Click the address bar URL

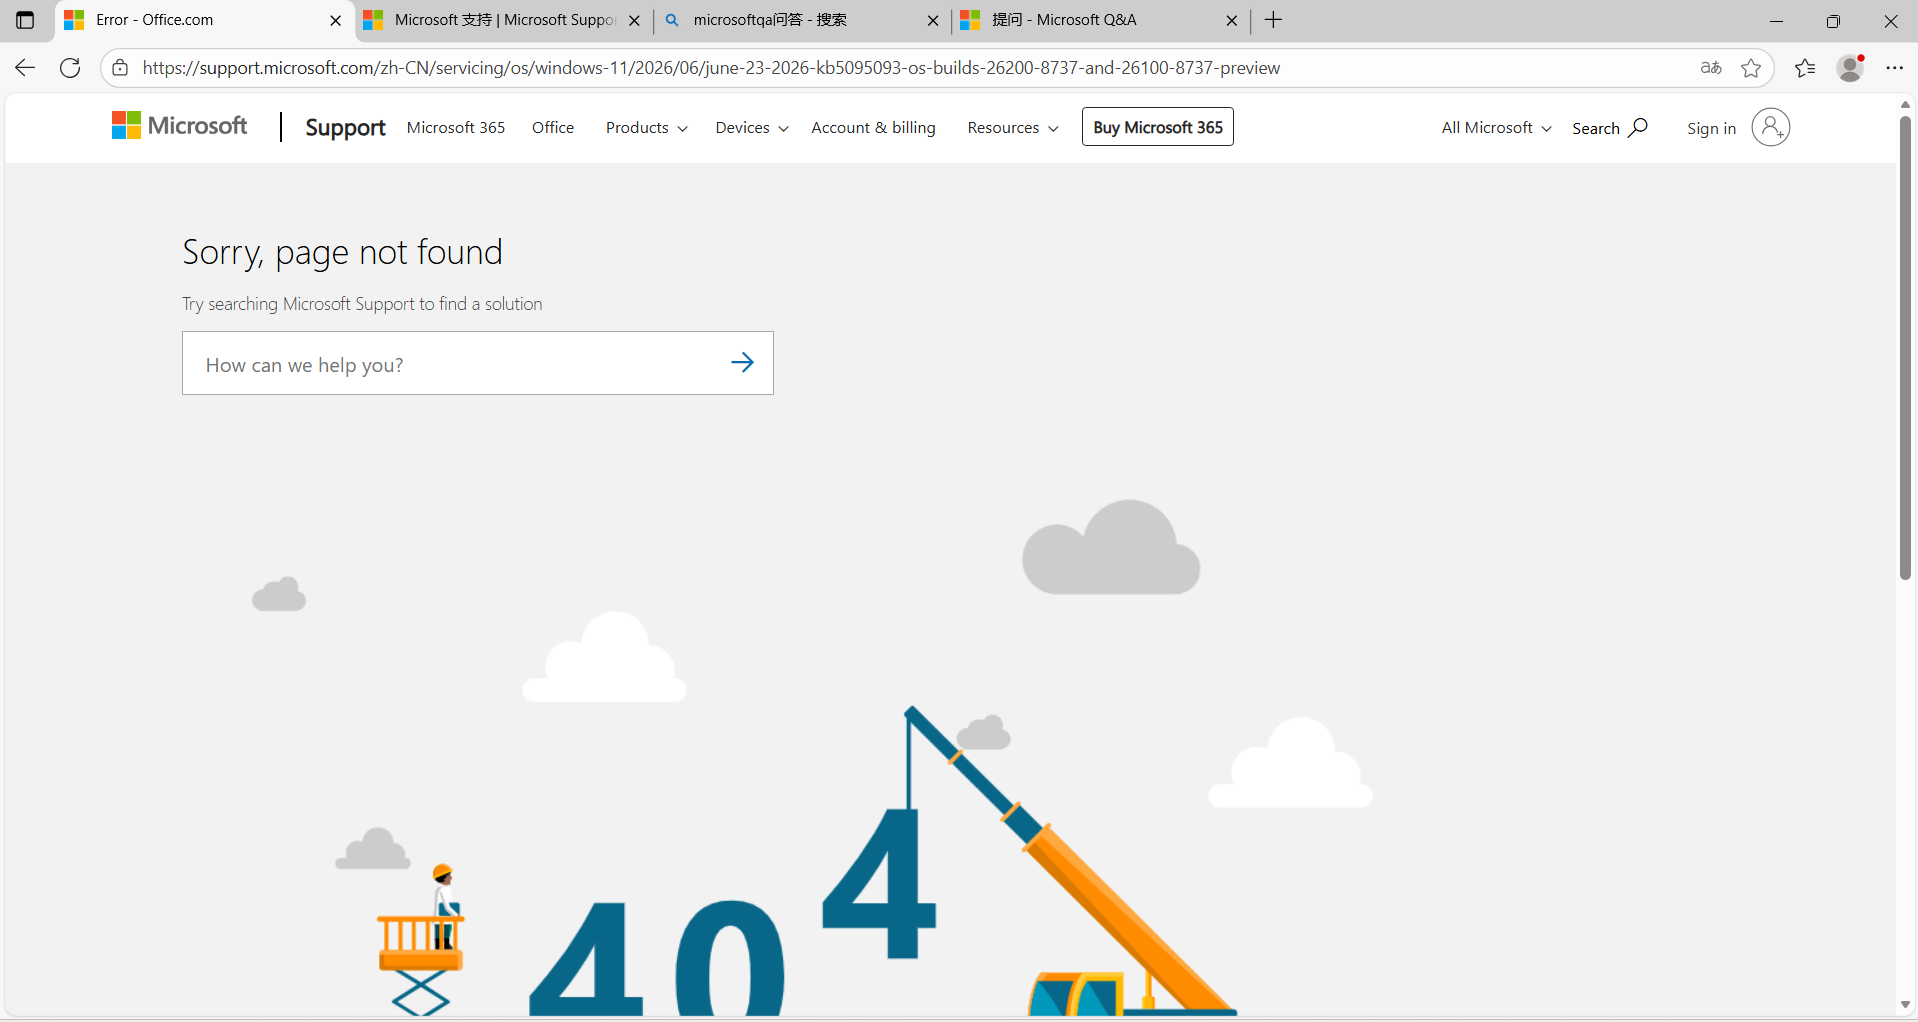(711, 68)
